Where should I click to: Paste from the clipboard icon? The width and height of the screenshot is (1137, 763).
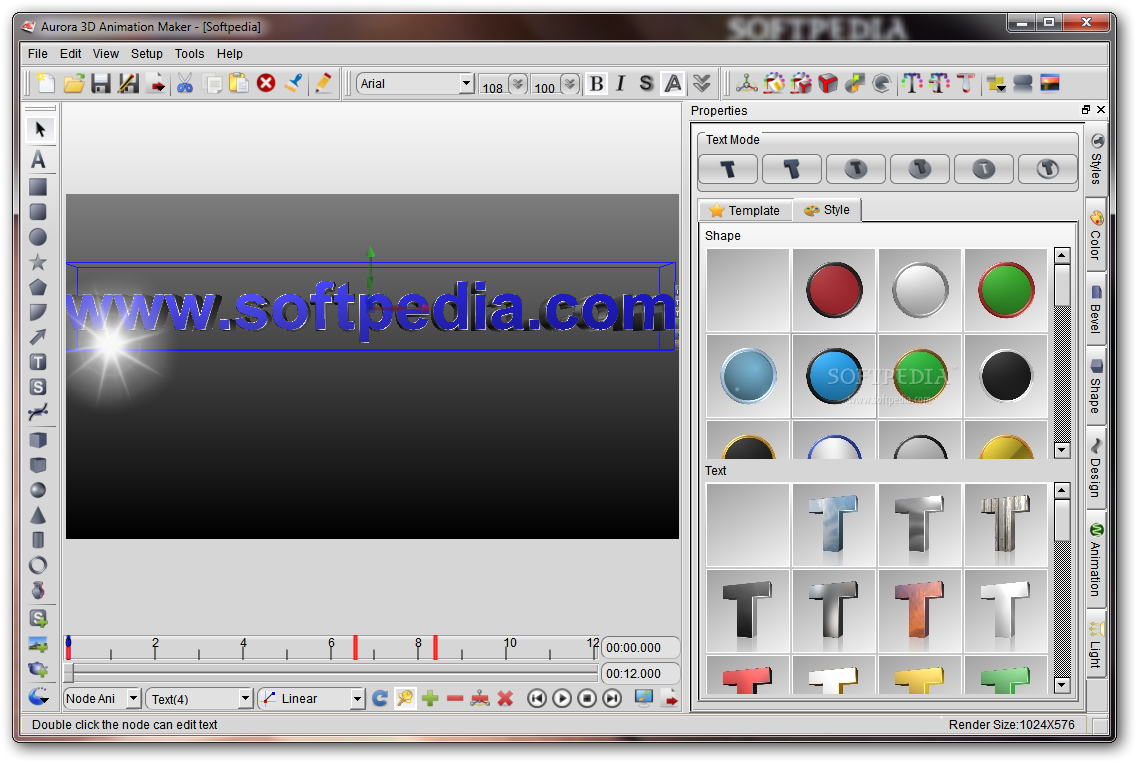tap(239, 83)
